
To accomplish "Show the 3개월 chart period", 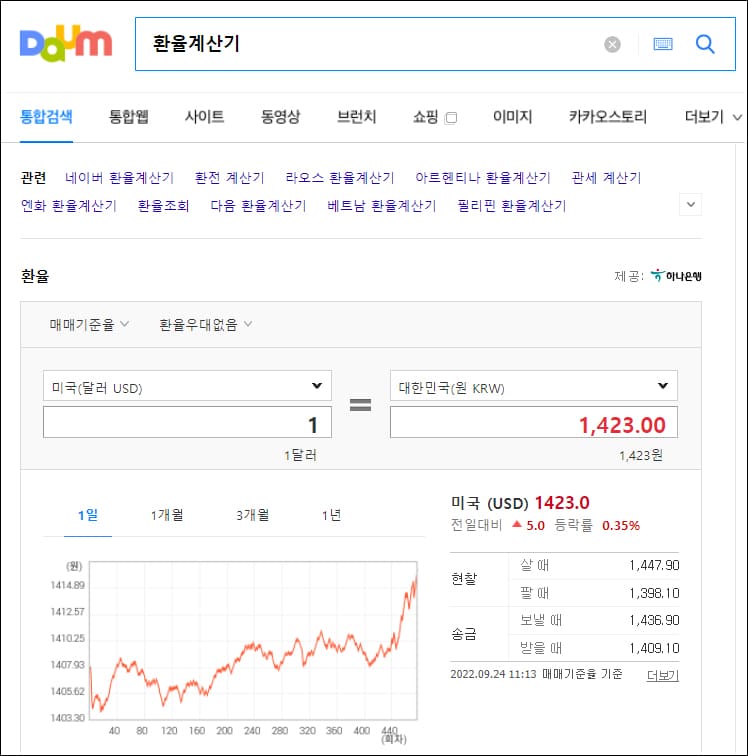I will [252, 515].
